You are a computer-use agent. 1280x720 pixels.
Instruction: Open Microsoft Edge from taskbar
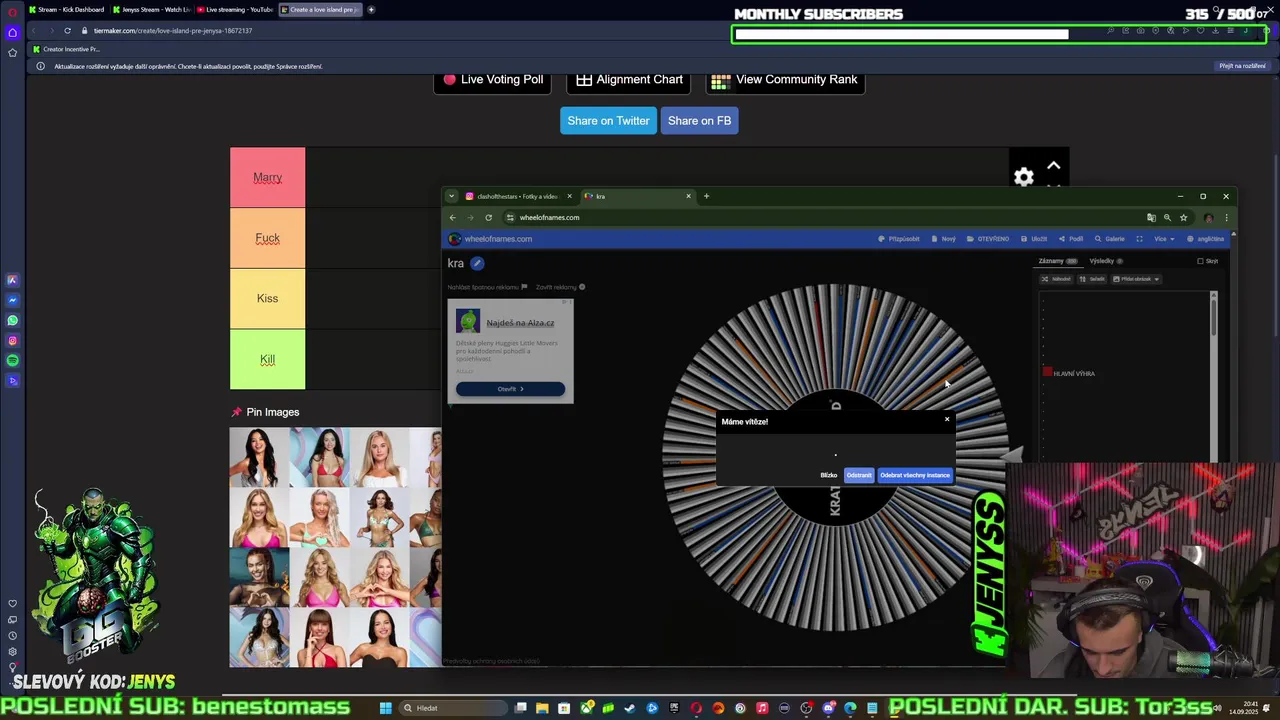click(x=850, y=708)
